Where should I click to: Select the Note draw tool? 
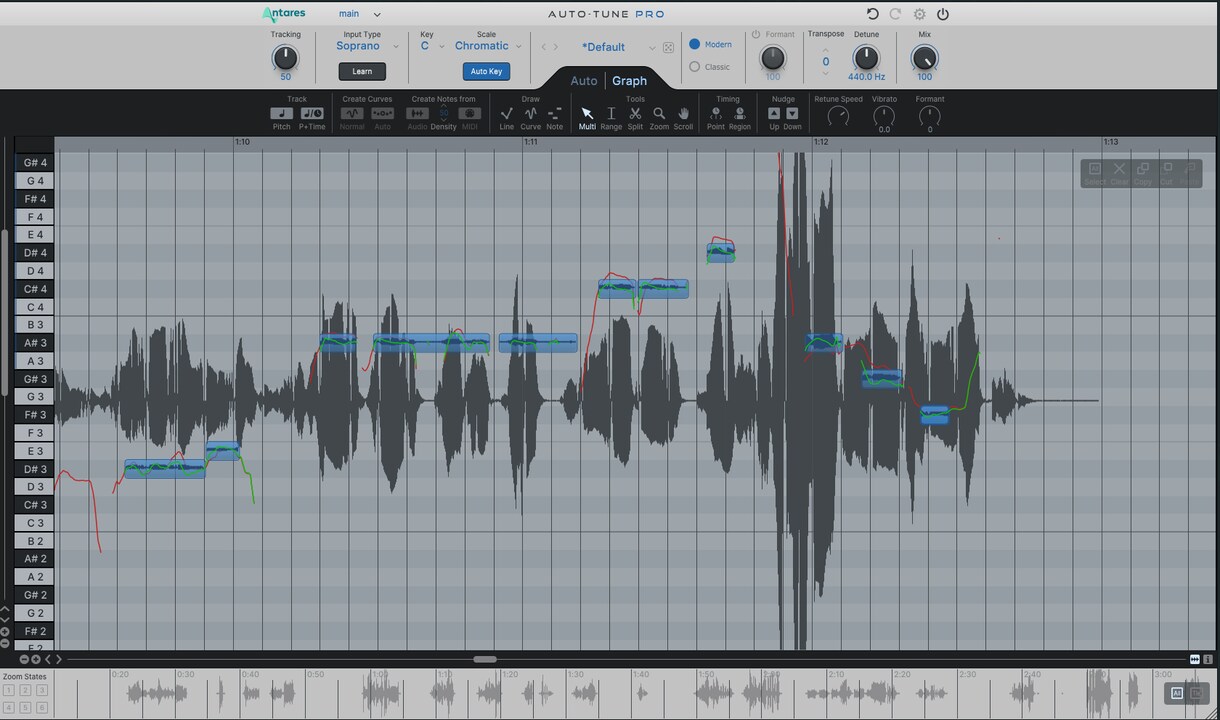click(554, 114)
